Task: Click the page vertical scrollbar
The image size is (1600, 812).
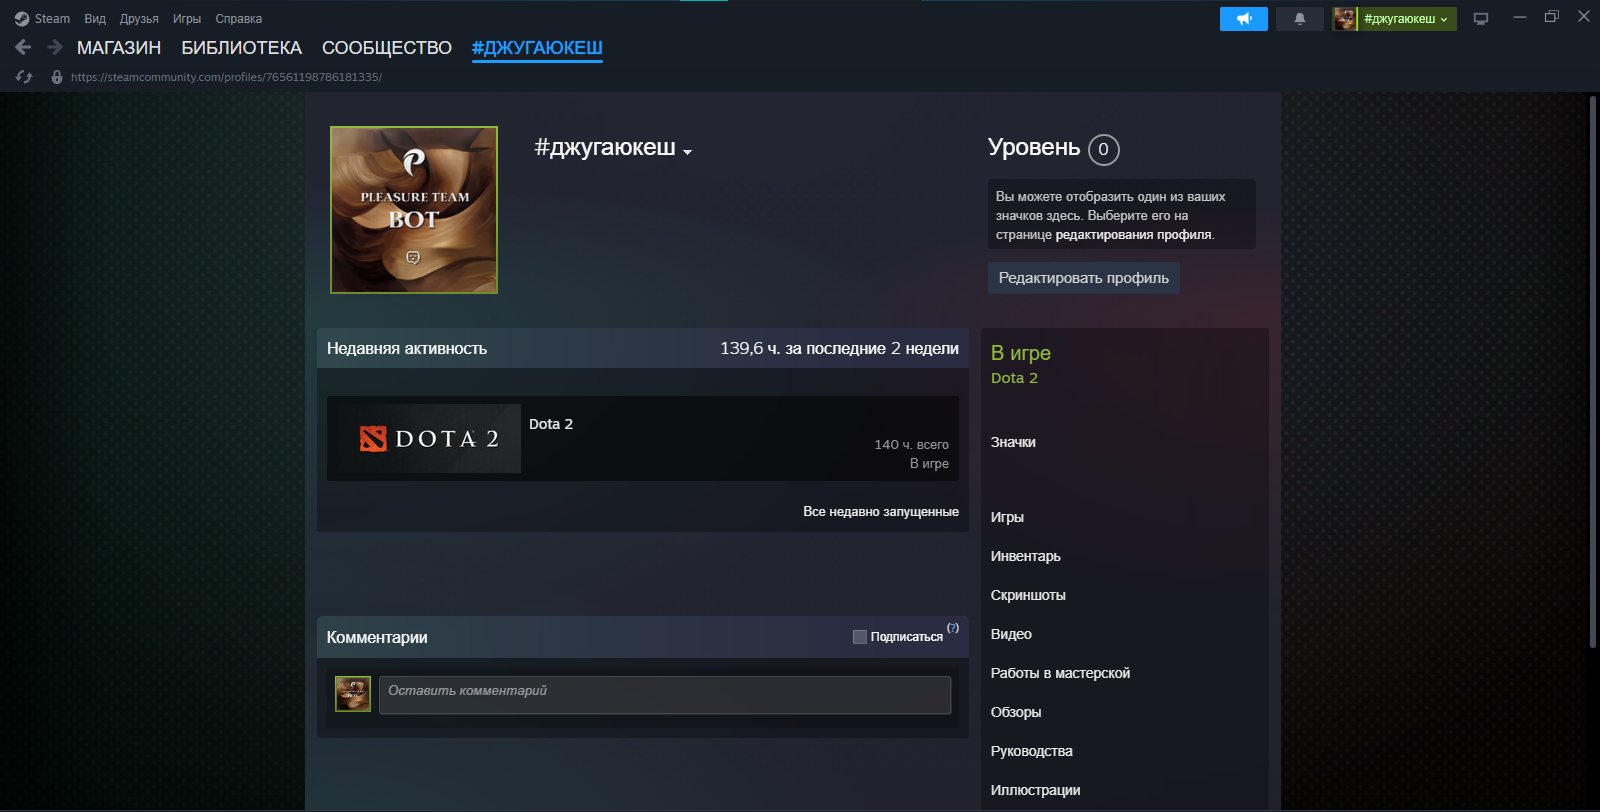Action: (x=1592, y=370)
